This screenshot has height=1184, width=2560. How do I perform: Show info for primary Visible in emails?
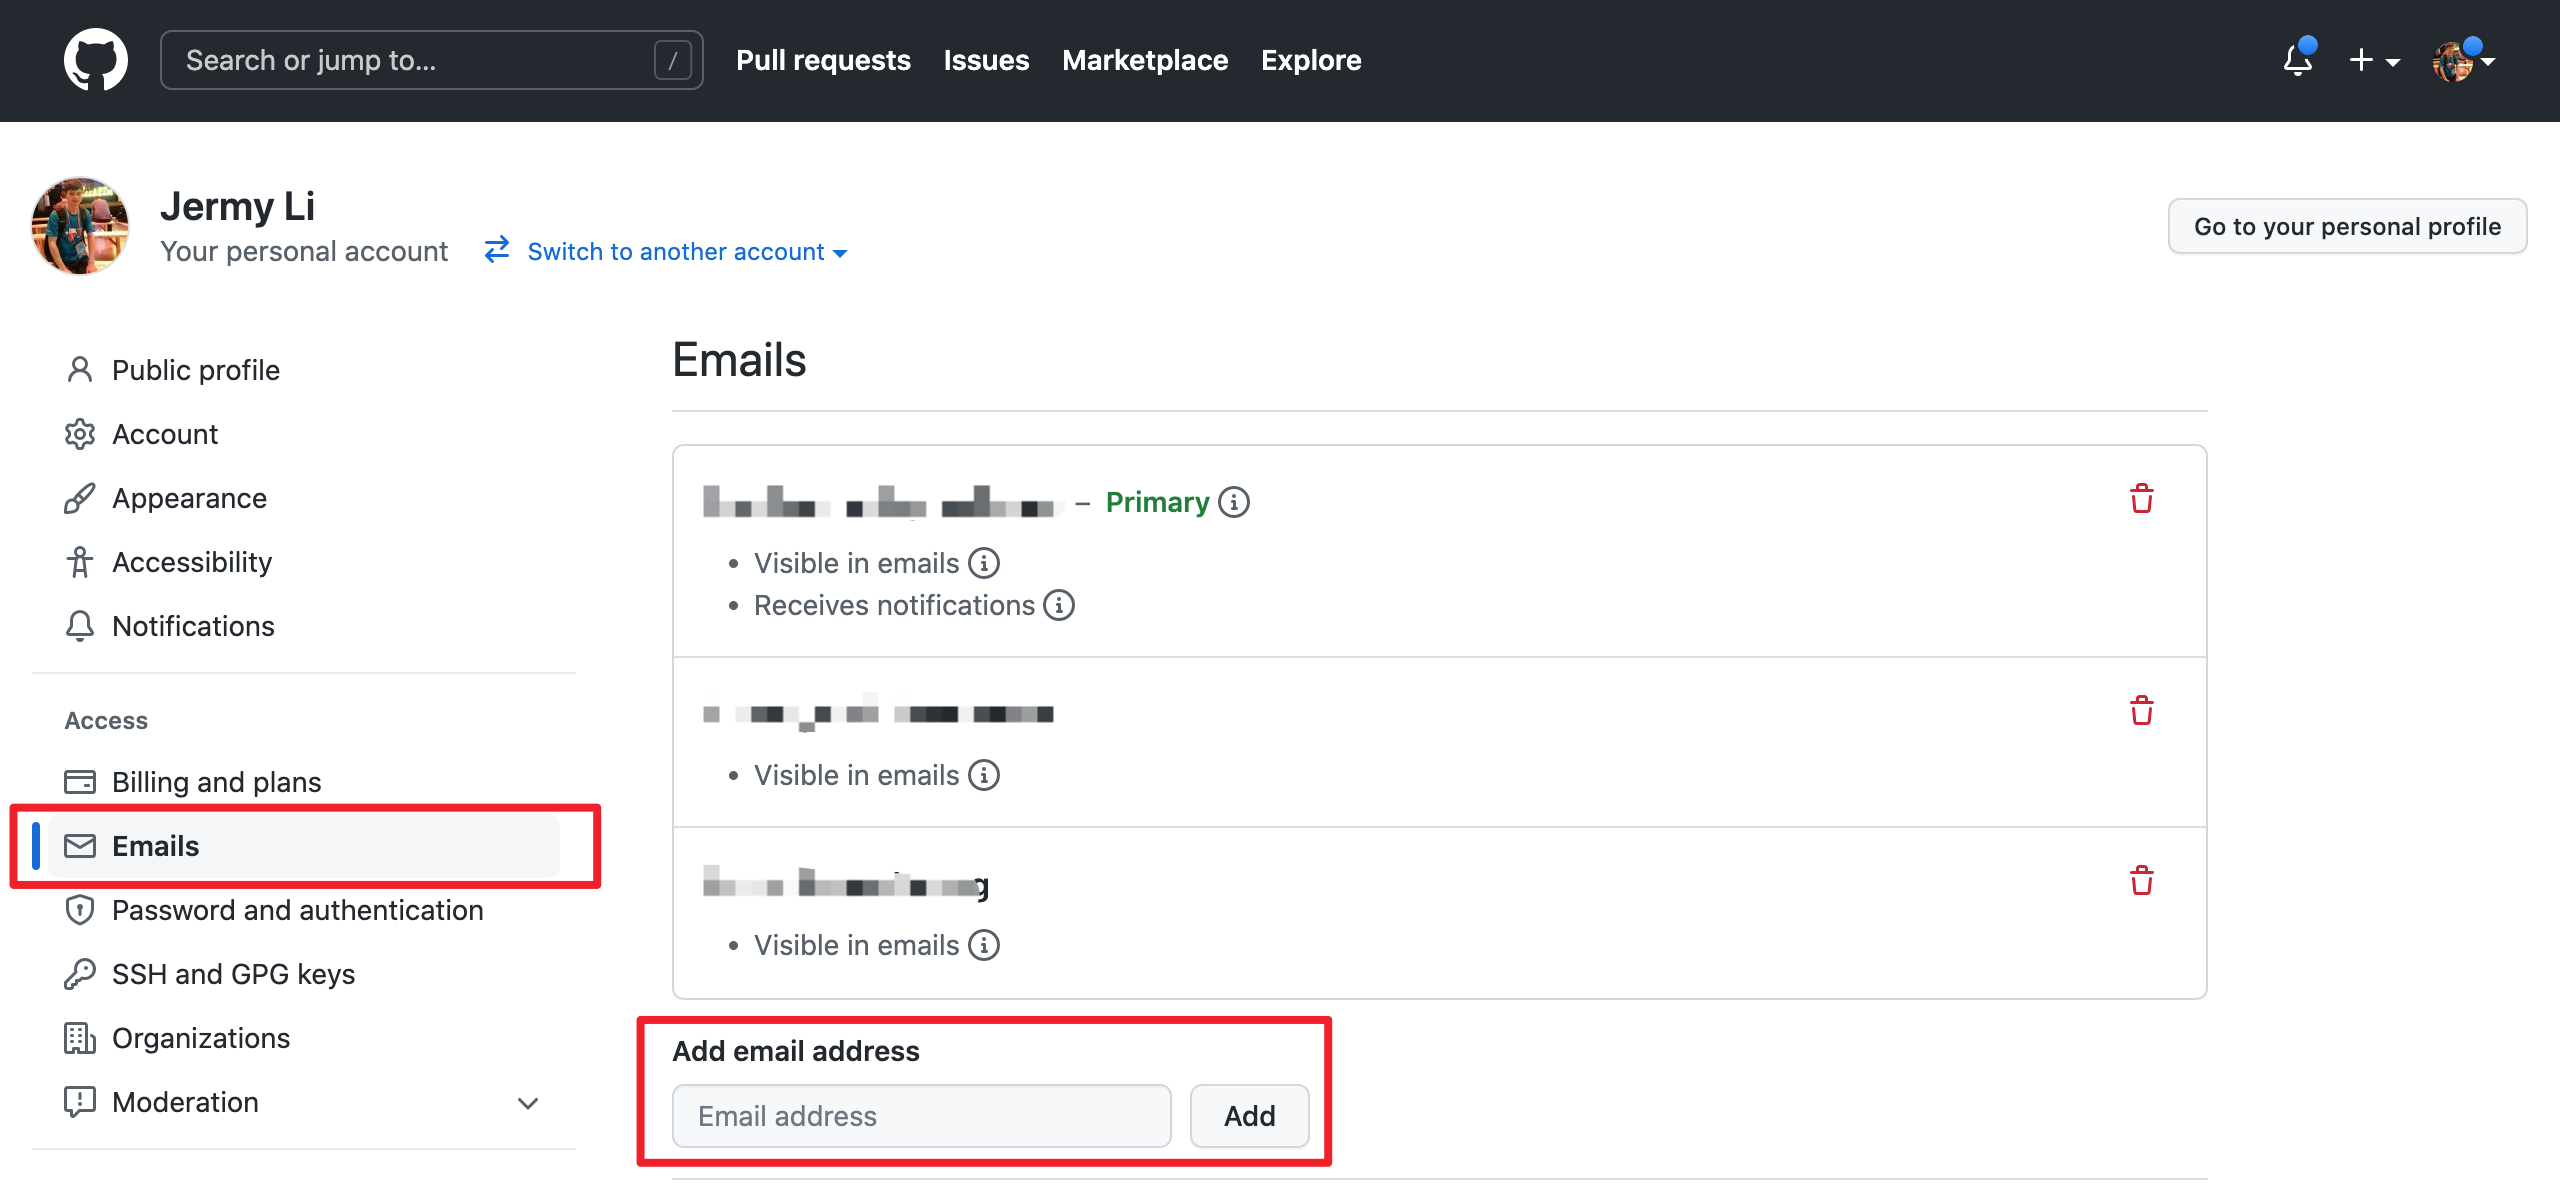[984, 564]
